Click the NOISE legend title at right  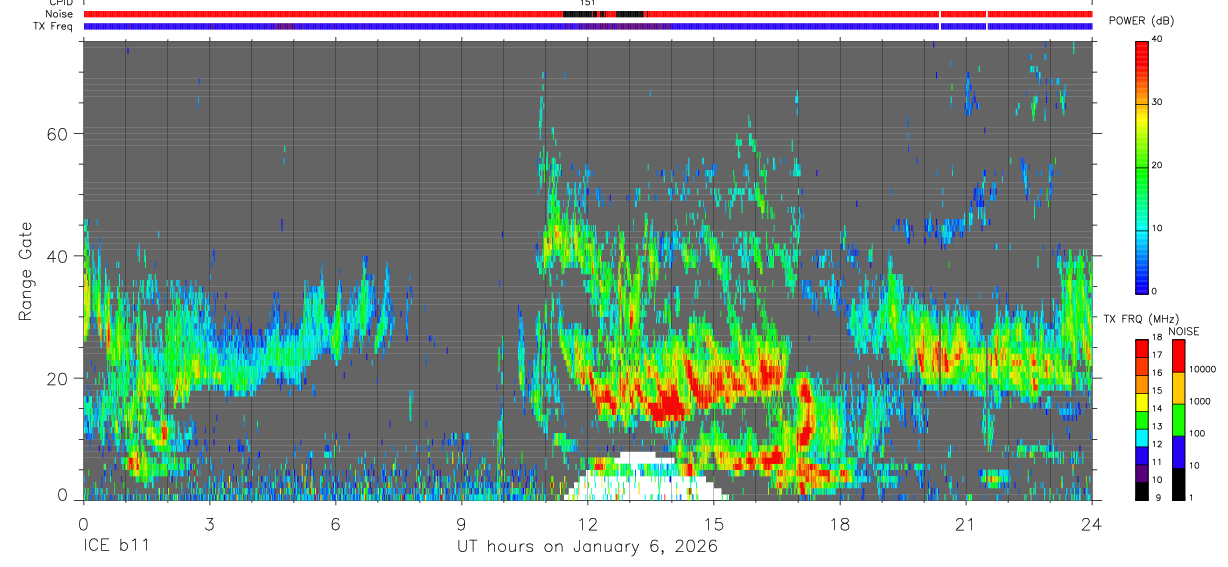point(1184,331)
